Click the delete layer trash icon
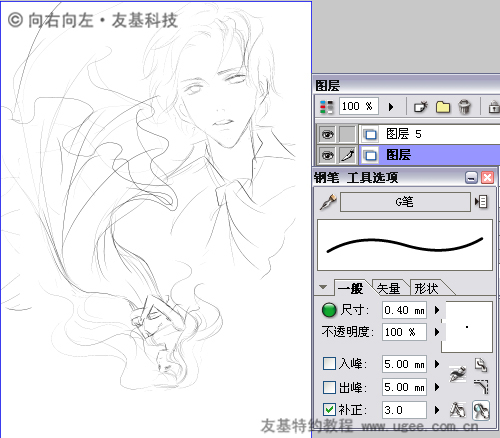Viewport: 500px width, 438px height. pos(464,107)
